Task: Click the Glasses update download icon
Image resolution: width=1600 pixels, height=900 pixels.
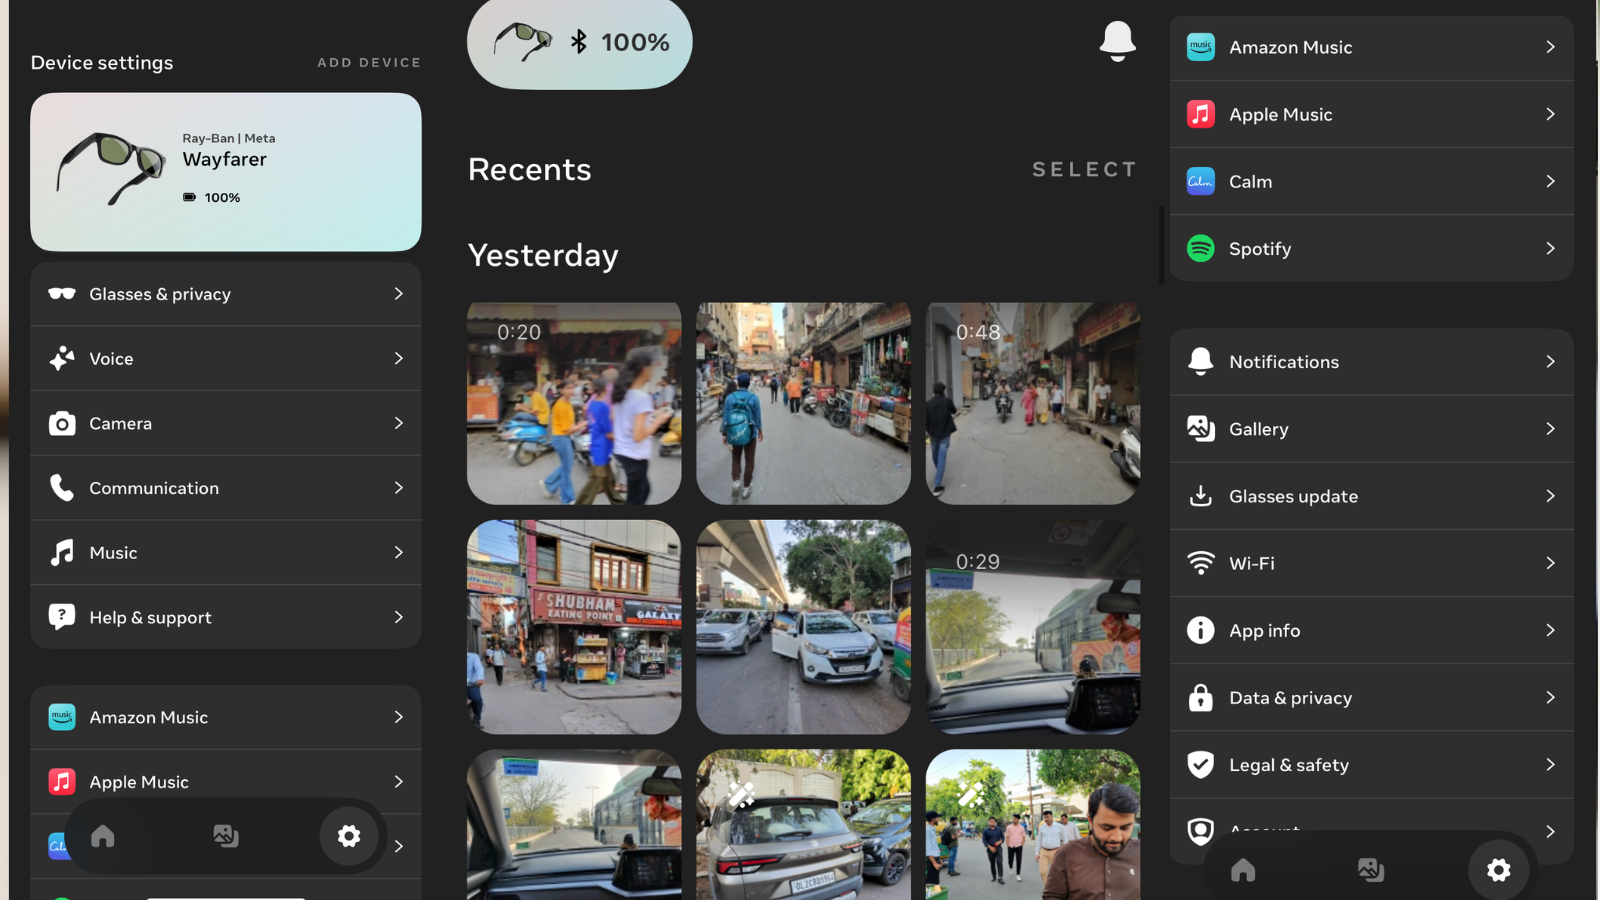Action: [x=1200, y=496]
